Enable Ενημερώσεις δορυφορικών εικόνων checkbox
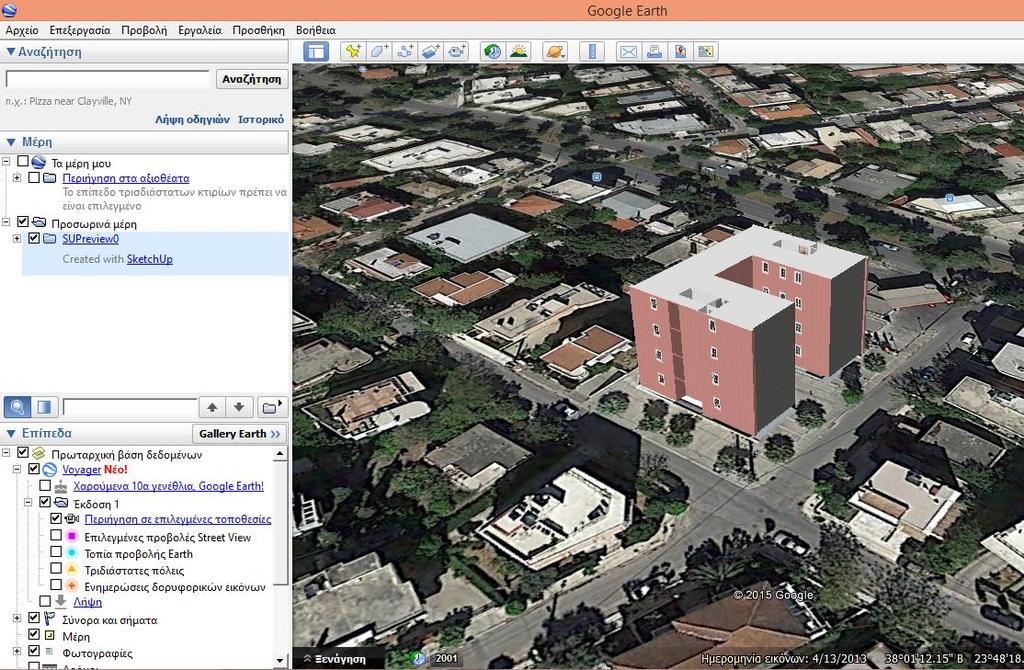Image resolution: width=1024 pixels, height=670 pixels. click(56, 585)
